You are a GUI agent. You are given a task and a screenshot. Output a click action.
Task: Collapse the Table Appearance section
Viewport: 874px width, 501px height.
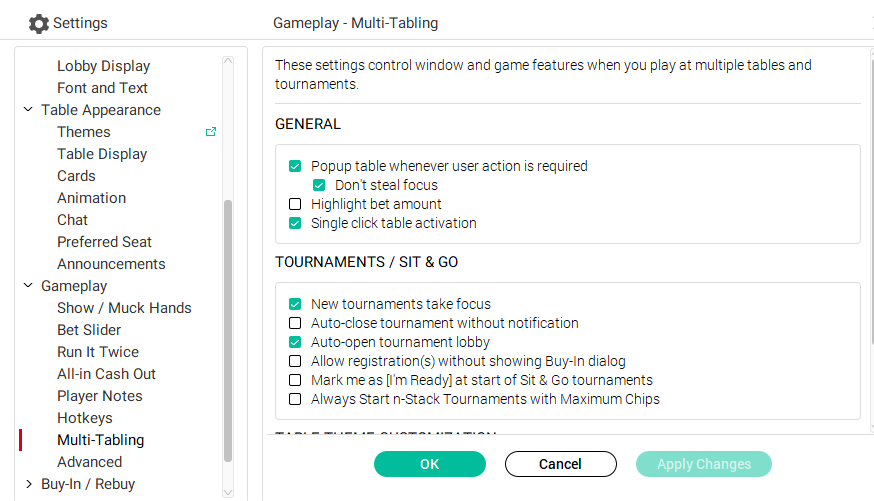pos(28,110)
